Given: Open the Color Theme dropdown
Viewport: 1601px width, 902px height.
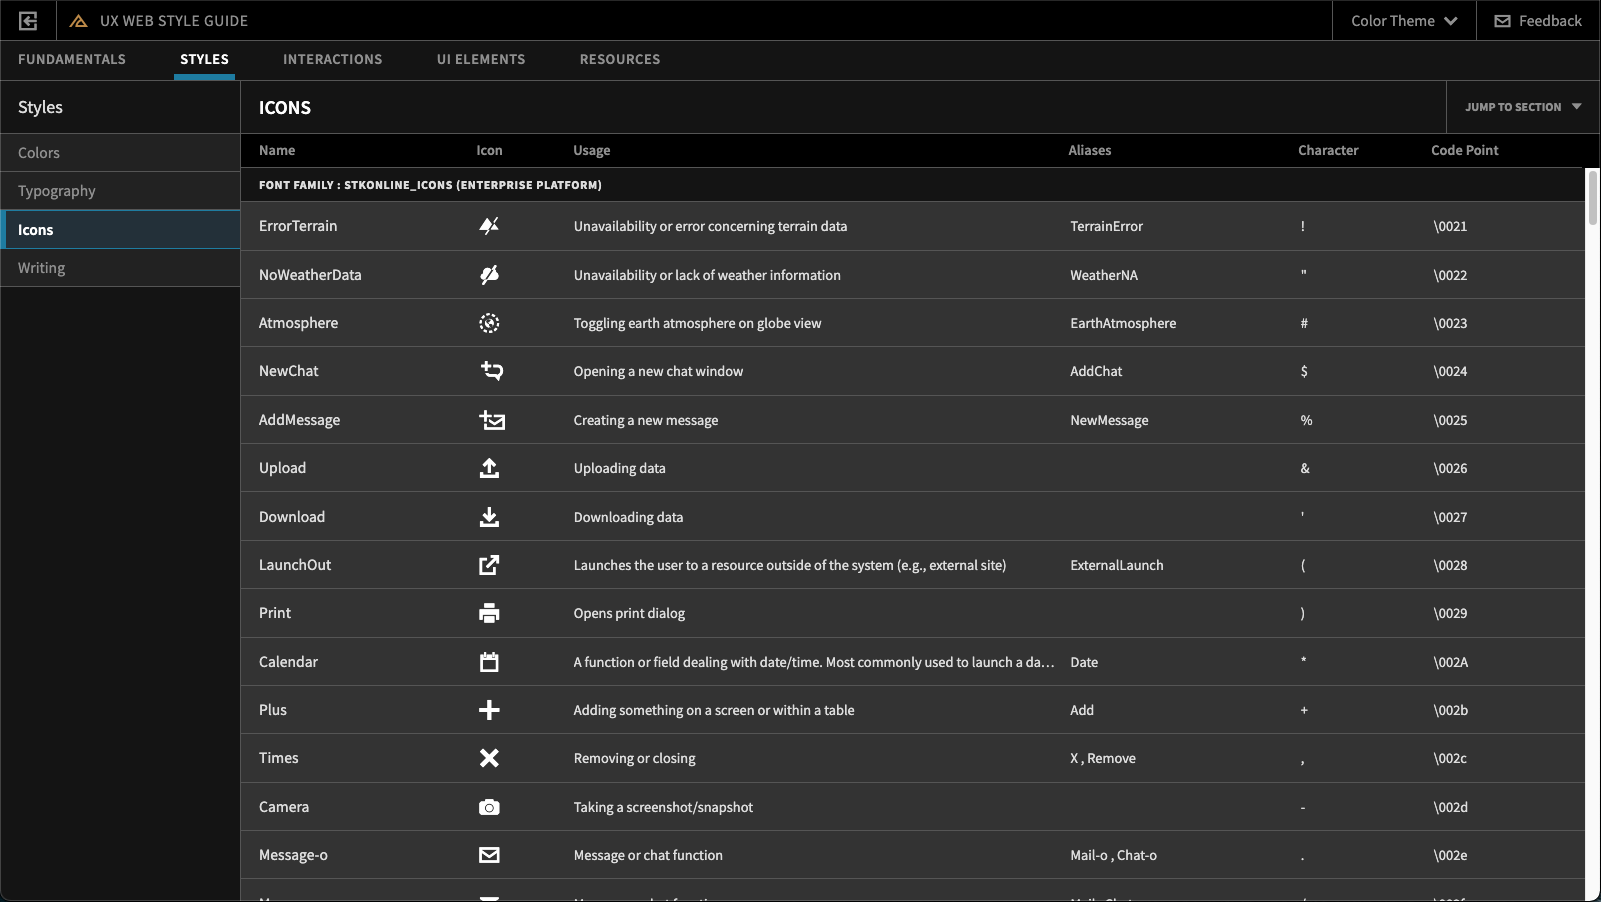Looking at the screenshot, I should 1403,20.
